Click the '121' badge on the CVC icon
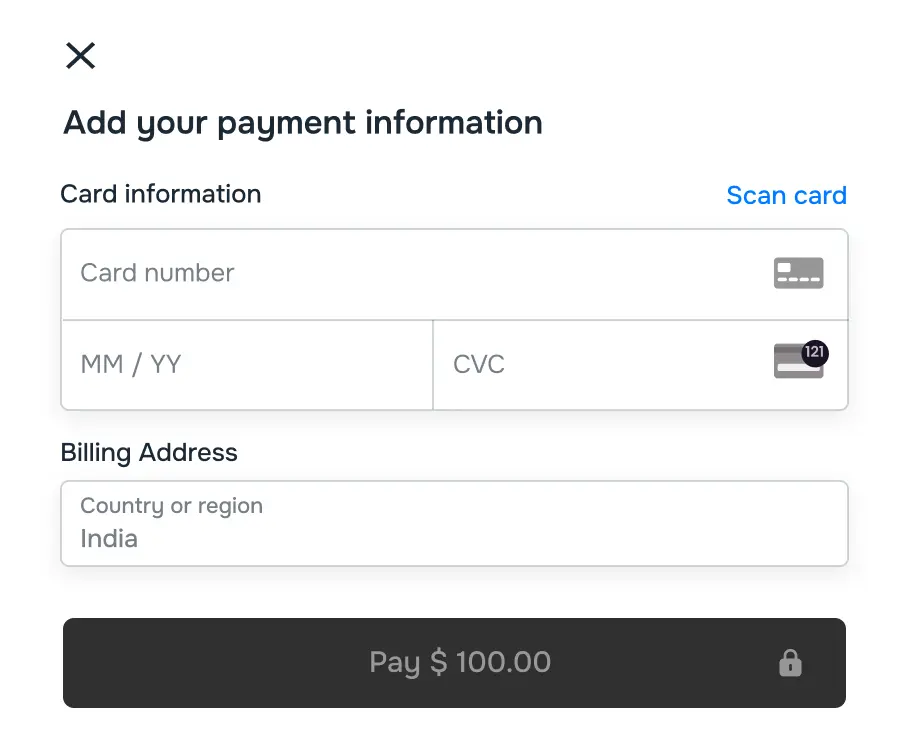Image resolution: width=903 pixels, height=756 pixels. point(813,352)
